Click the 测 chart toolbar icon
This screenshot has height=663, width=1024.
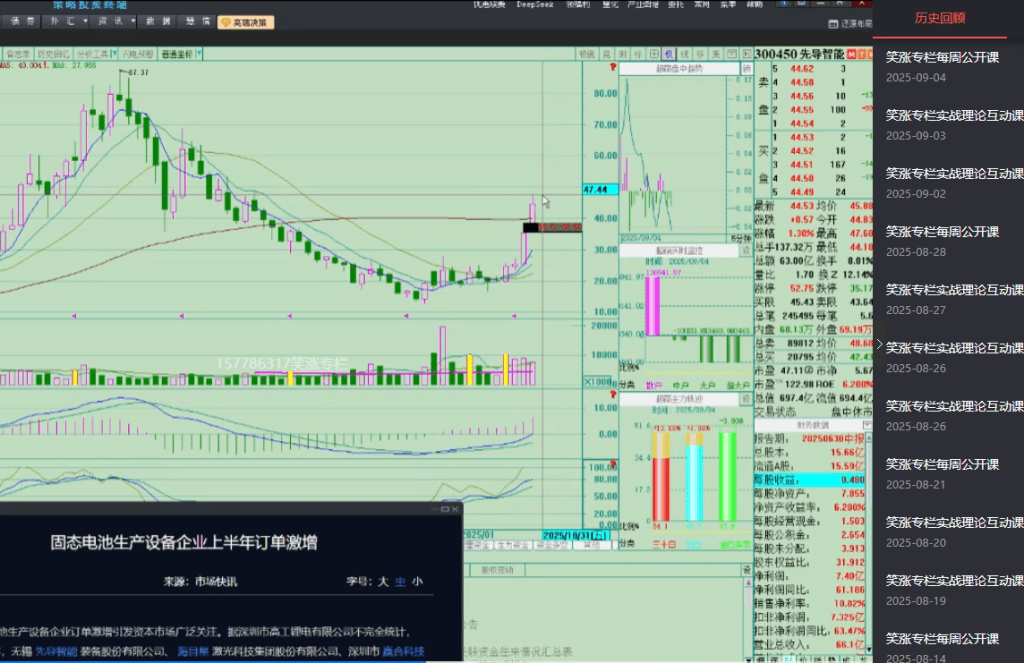coord(622,54)
